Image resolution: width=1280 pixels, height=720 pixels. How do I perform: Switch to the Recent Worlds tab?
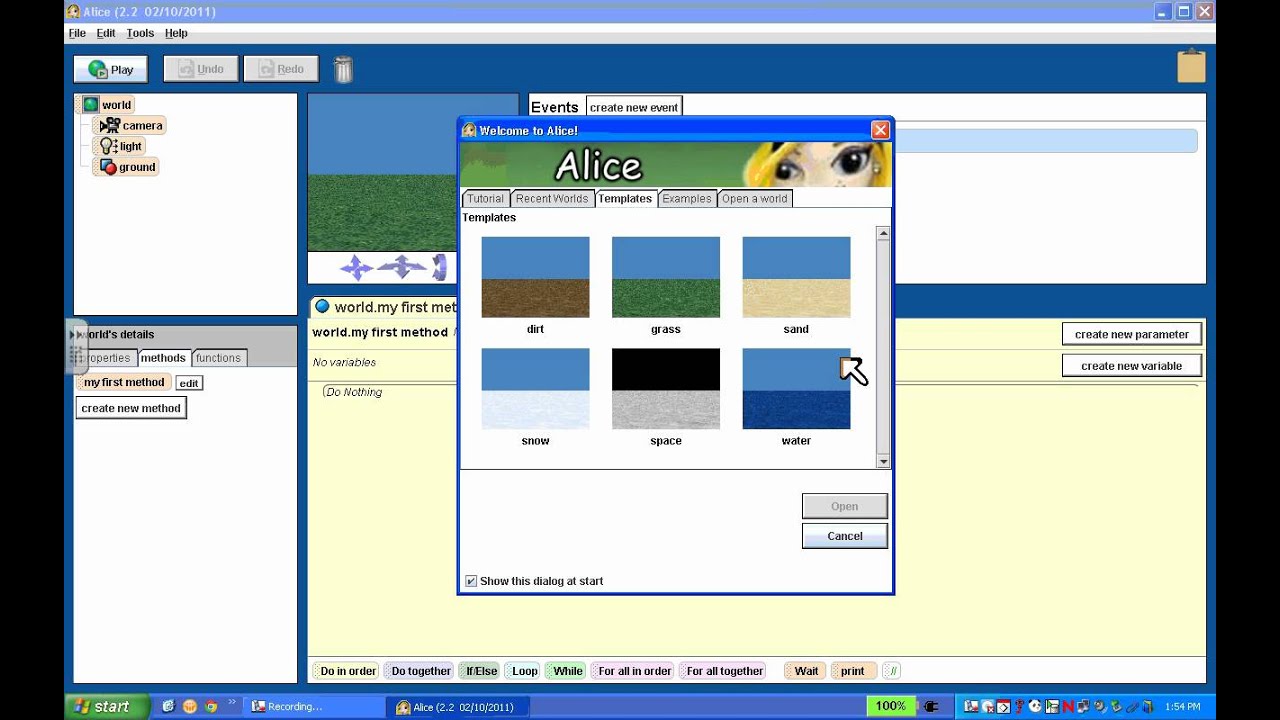(552, 198)
